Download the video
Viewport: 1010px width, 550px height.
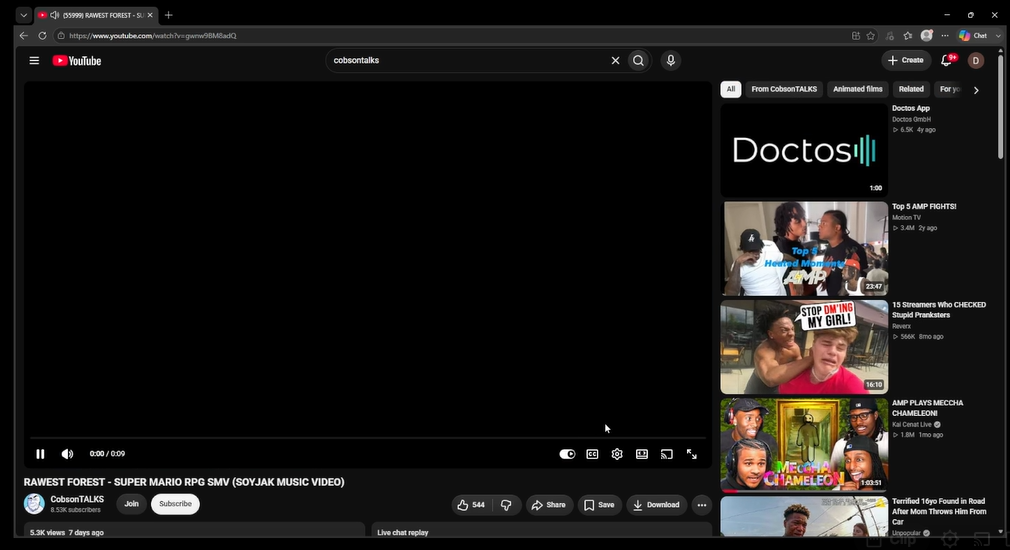[x=656, y=505]
